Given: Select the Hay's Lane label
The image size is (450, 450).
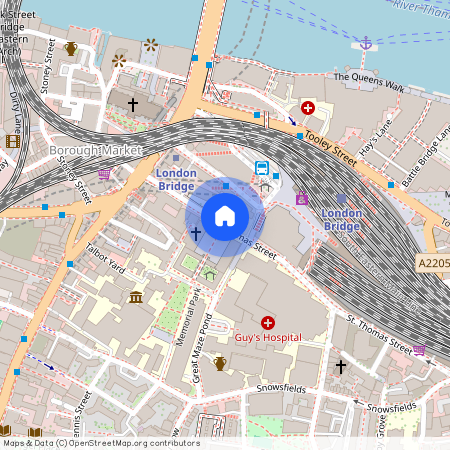Looking at the screenshot, I should coord(375,138).
